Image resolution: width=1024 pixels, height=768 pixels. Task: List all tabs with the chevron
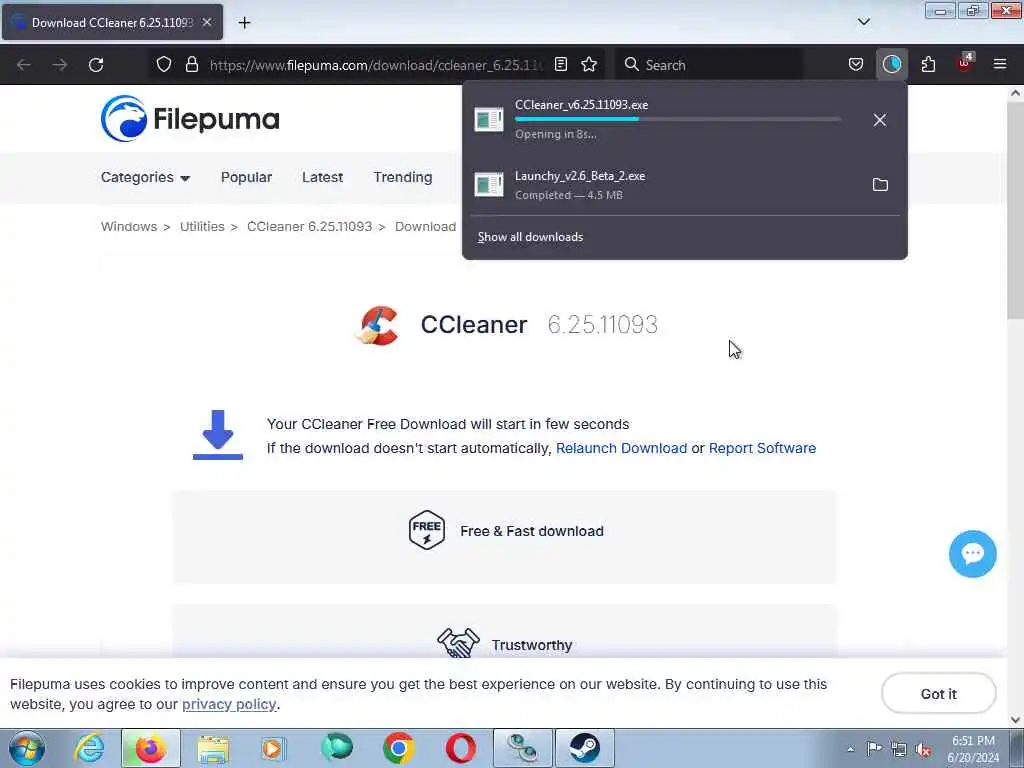click(863, 22)
